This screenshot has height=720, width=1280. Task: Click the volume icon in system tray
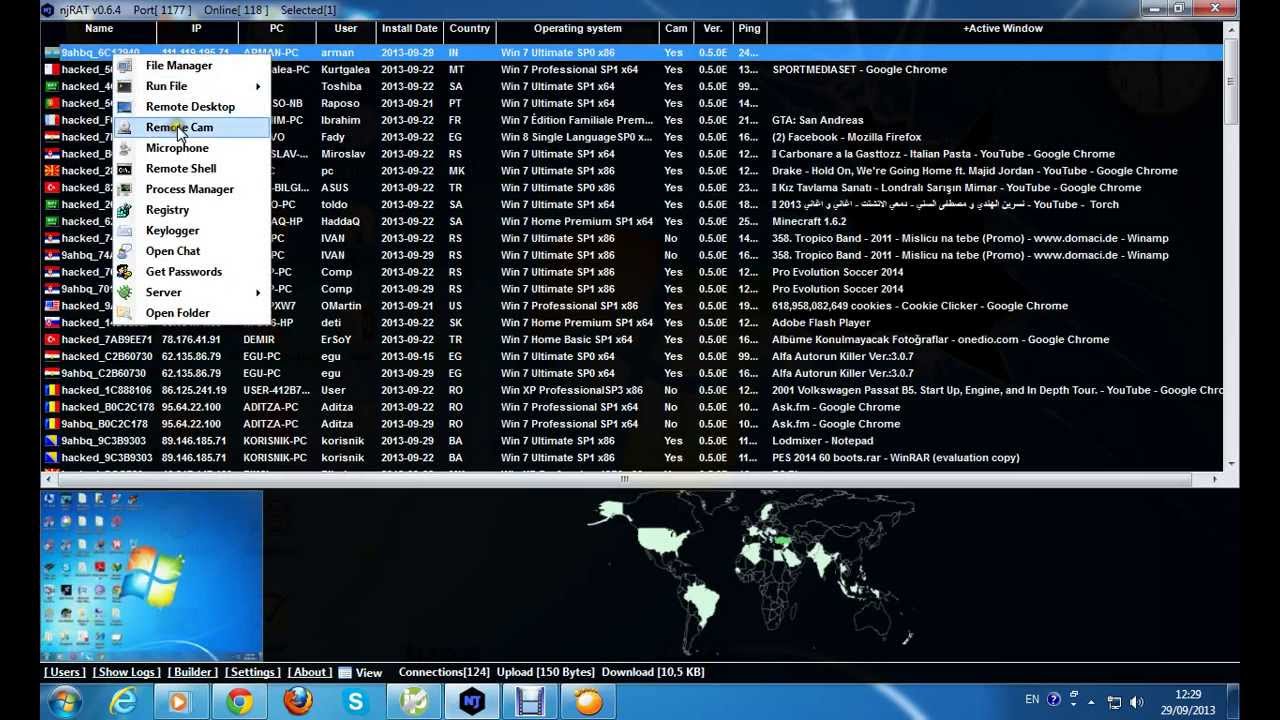click(1139, 702)
